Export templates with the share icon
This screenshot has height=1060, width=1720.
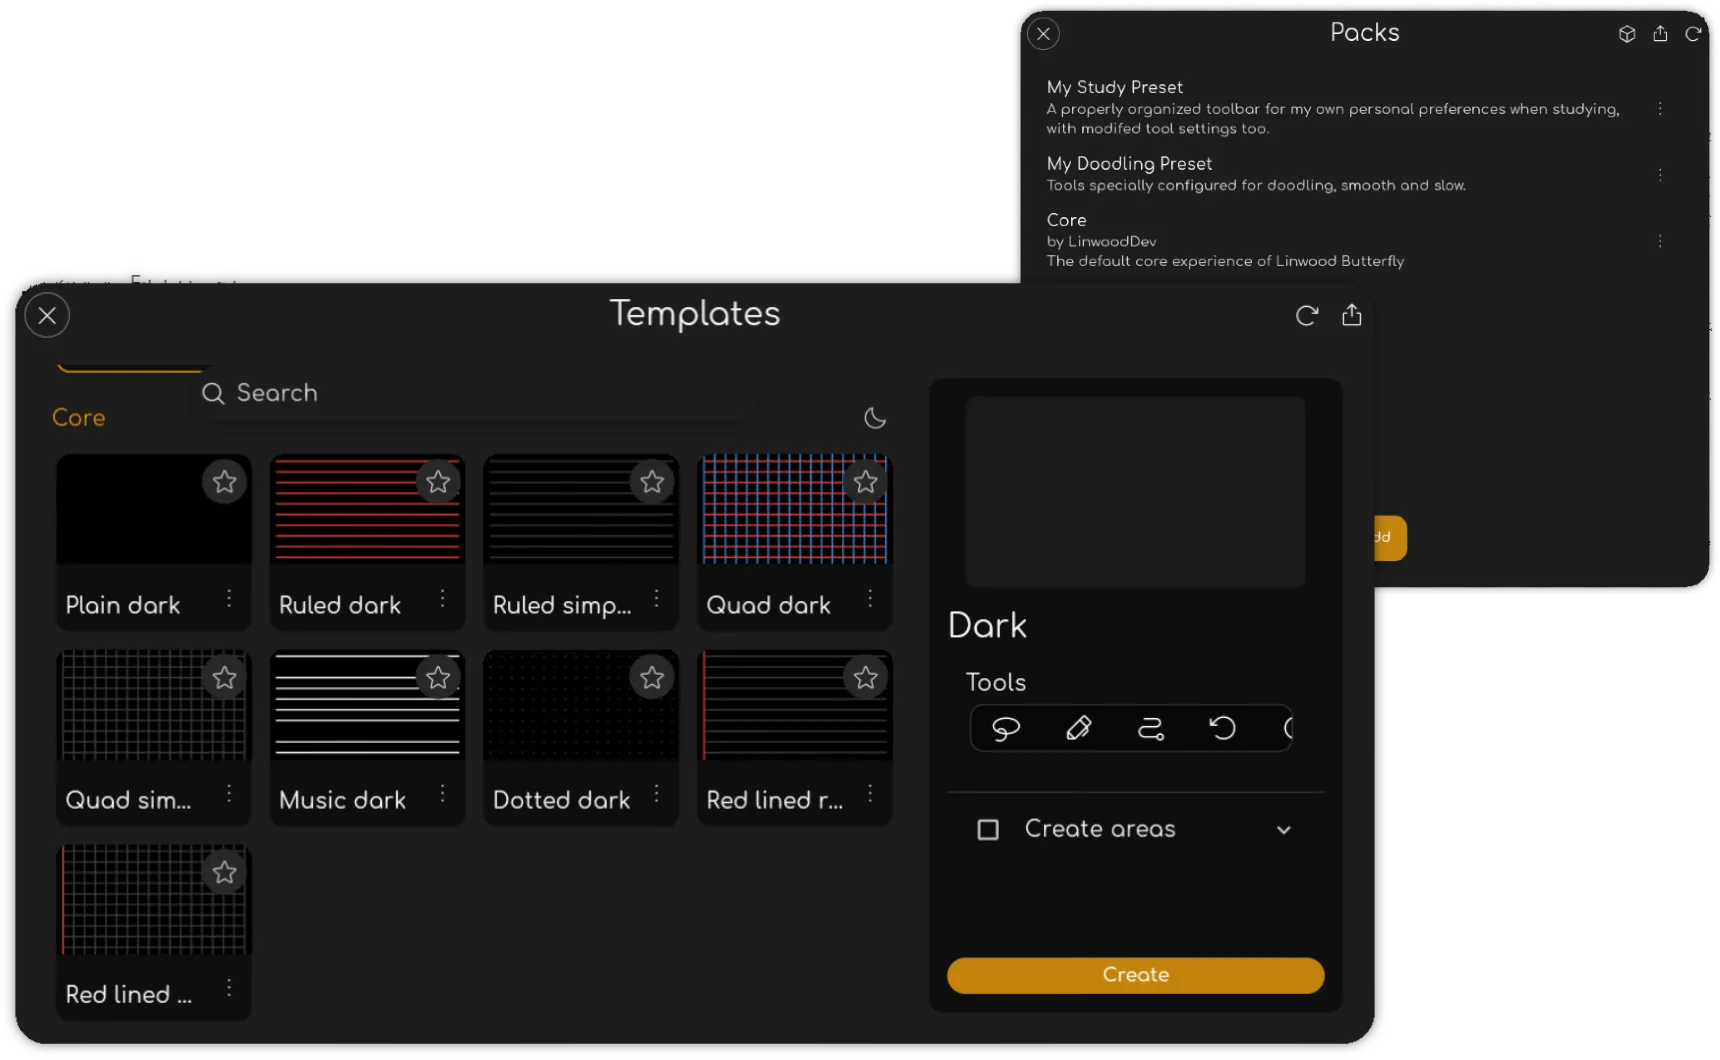point(1352,315)
